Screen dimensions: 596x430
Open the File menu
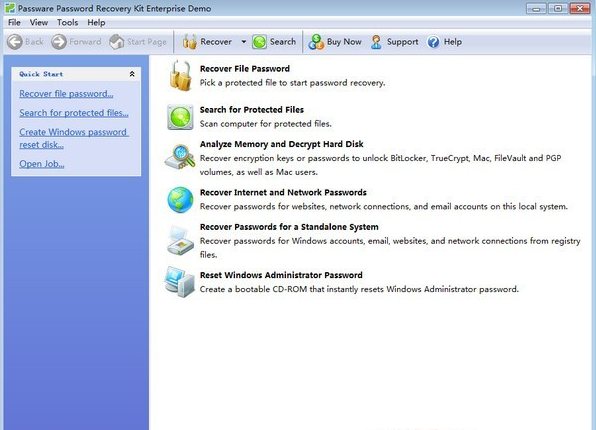[x=14, y=22]
